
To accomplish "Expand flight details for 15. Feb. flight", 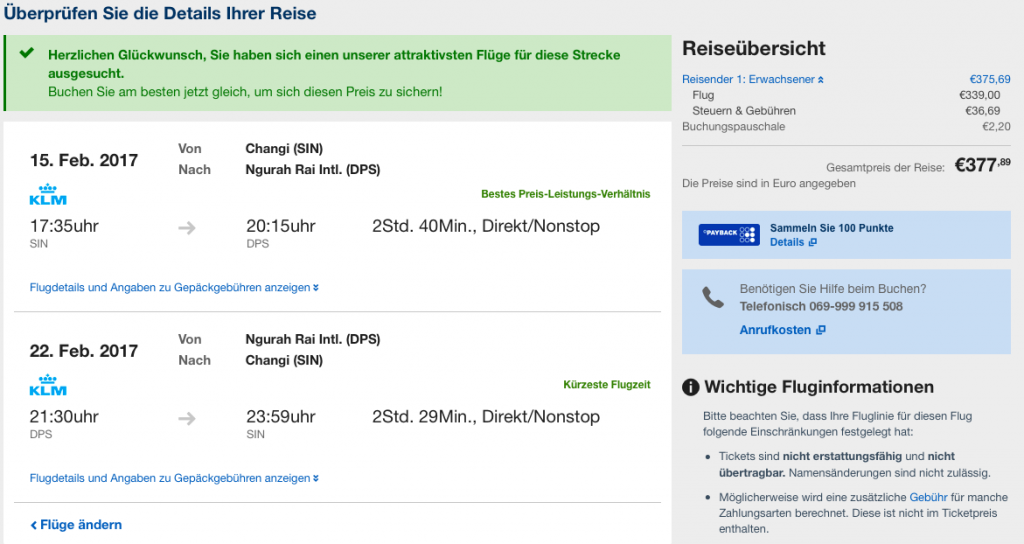I will click(174, 288).
